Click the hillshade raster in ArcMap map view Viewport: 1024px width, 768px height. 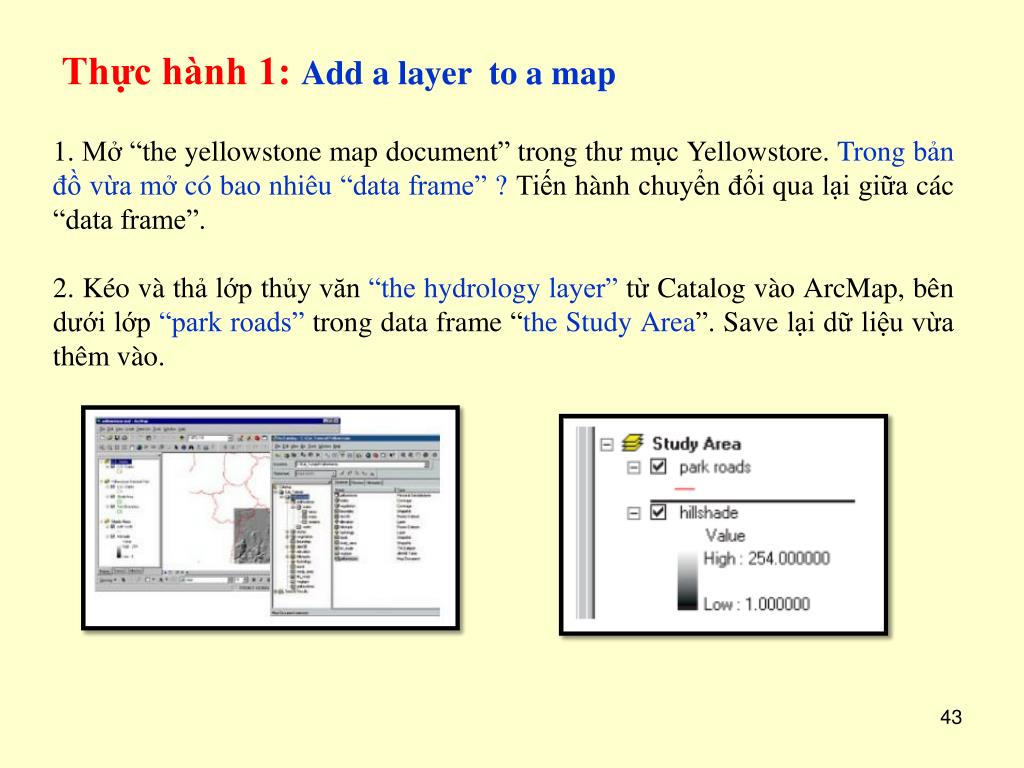(x=251, y=536)
